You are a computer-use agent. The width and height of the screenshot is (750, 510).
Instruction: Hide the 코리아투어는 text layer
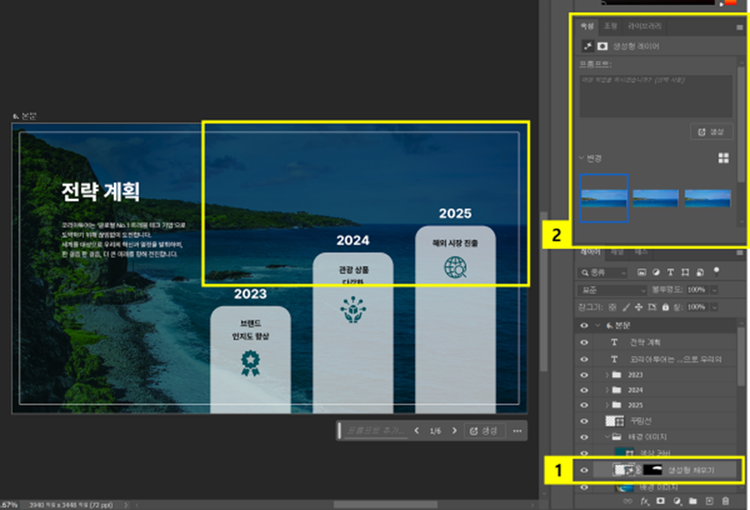(584, 359)
